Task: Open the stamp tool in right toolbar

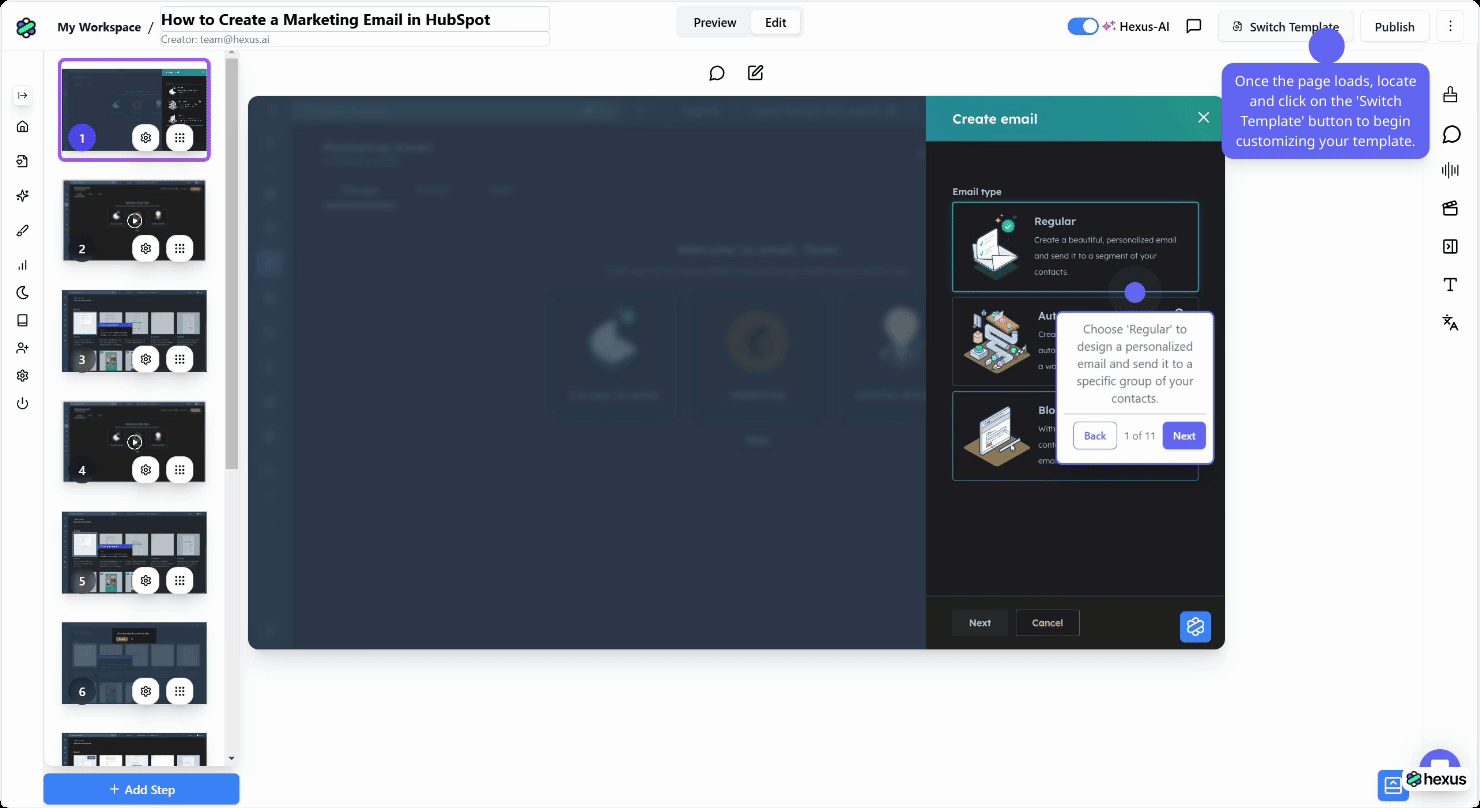Action: (x=1450, y=95)
